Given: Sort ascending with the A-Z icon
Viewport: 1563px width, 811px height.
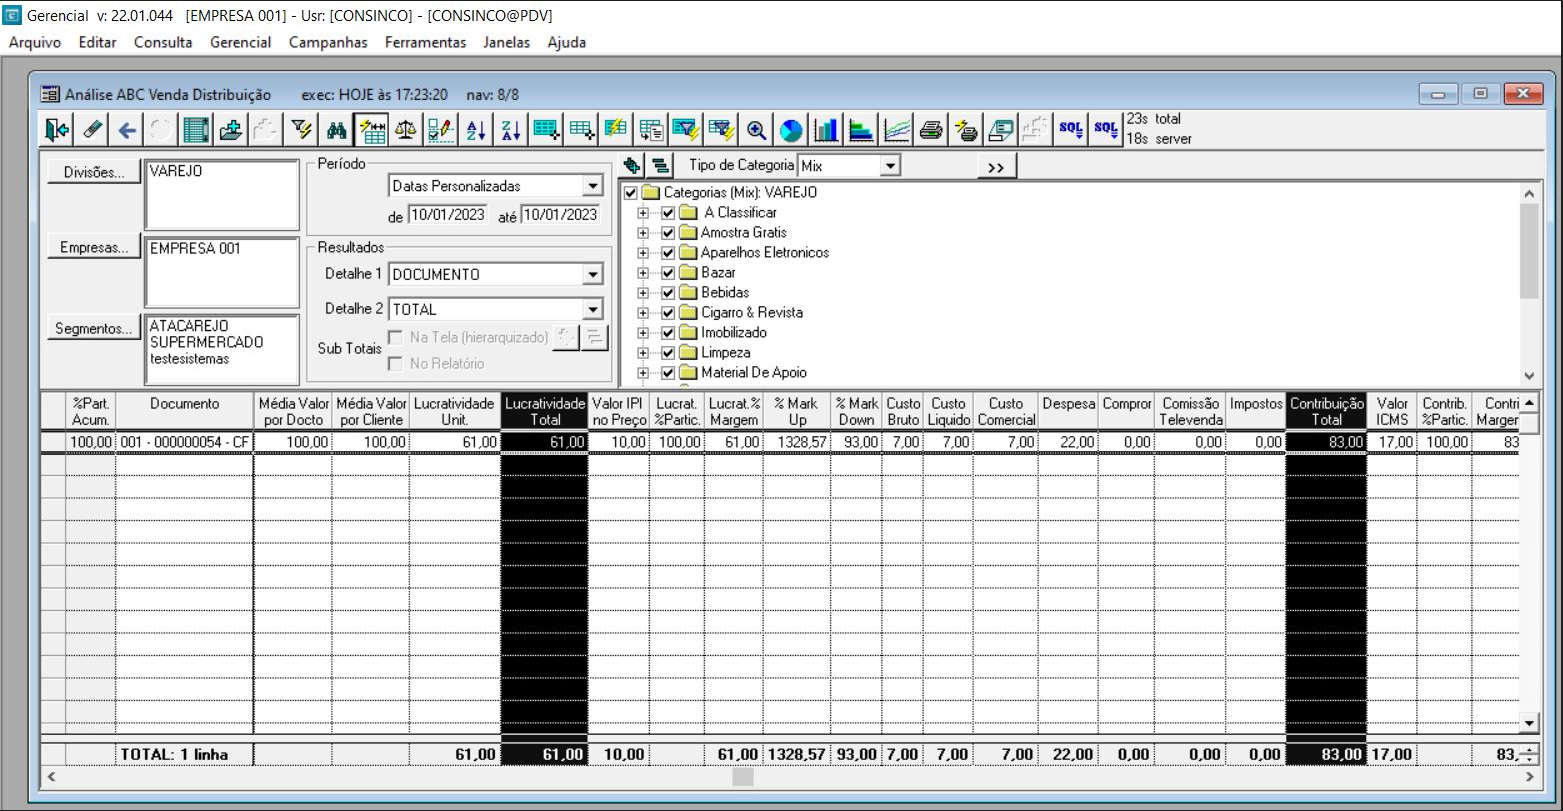Looking at the screenshot, I should (476, 130).
